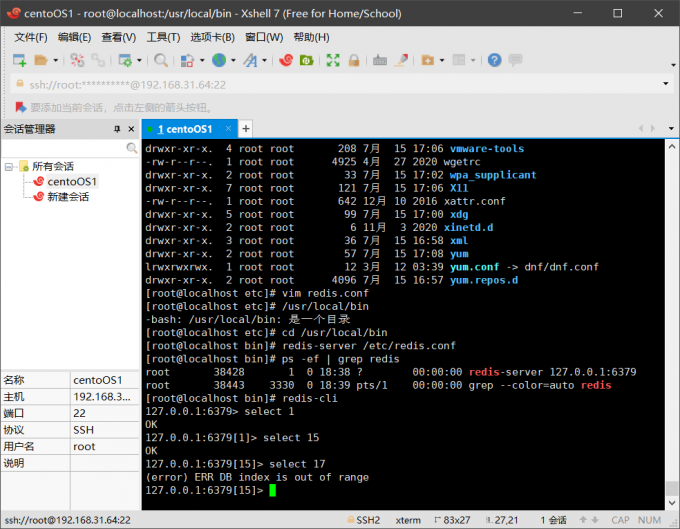Click the previous tab arrow

641,128
